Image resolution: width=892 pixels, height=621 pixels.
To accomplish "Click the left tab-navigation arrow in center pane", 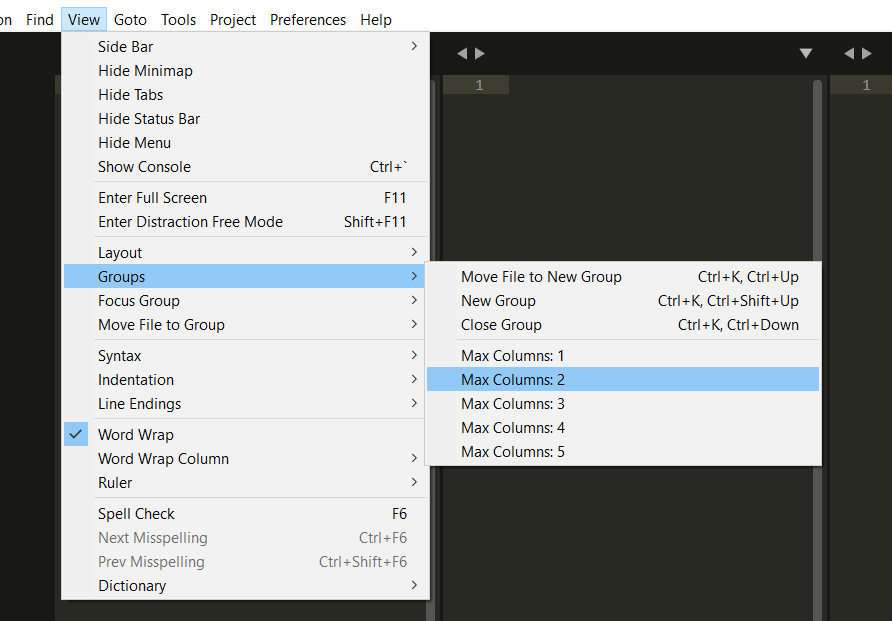I will [x=461, y=53].
